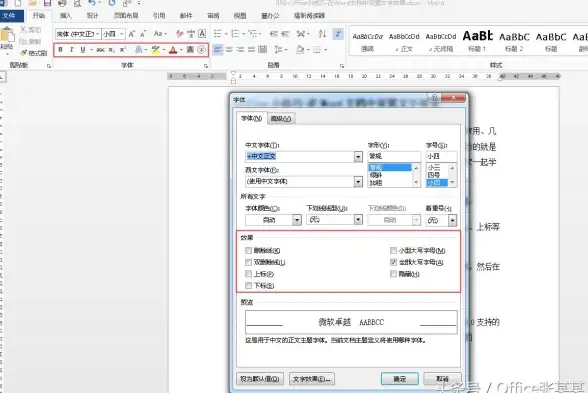Click the character border (A) icon
The height and width of the screenshot is (393, 588).
[202, 34]
